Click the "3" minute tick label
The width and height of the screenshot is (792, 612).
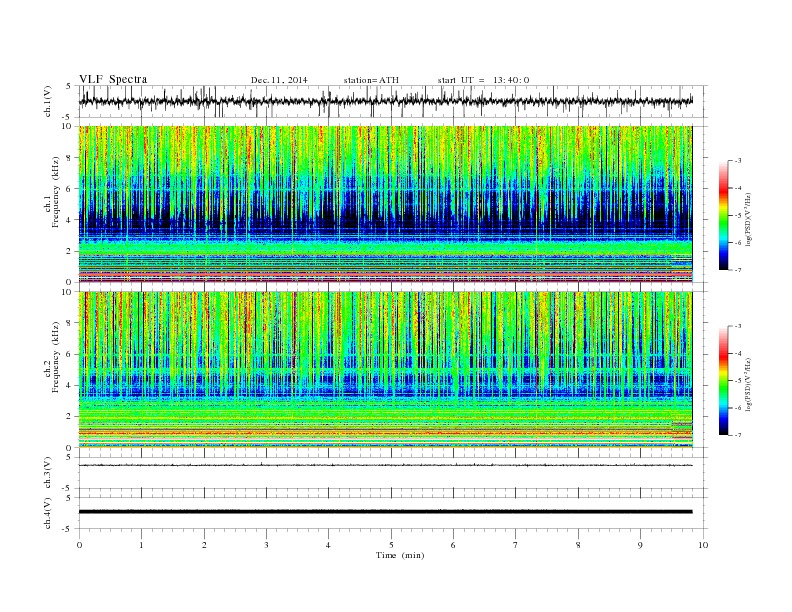(266, 545)
